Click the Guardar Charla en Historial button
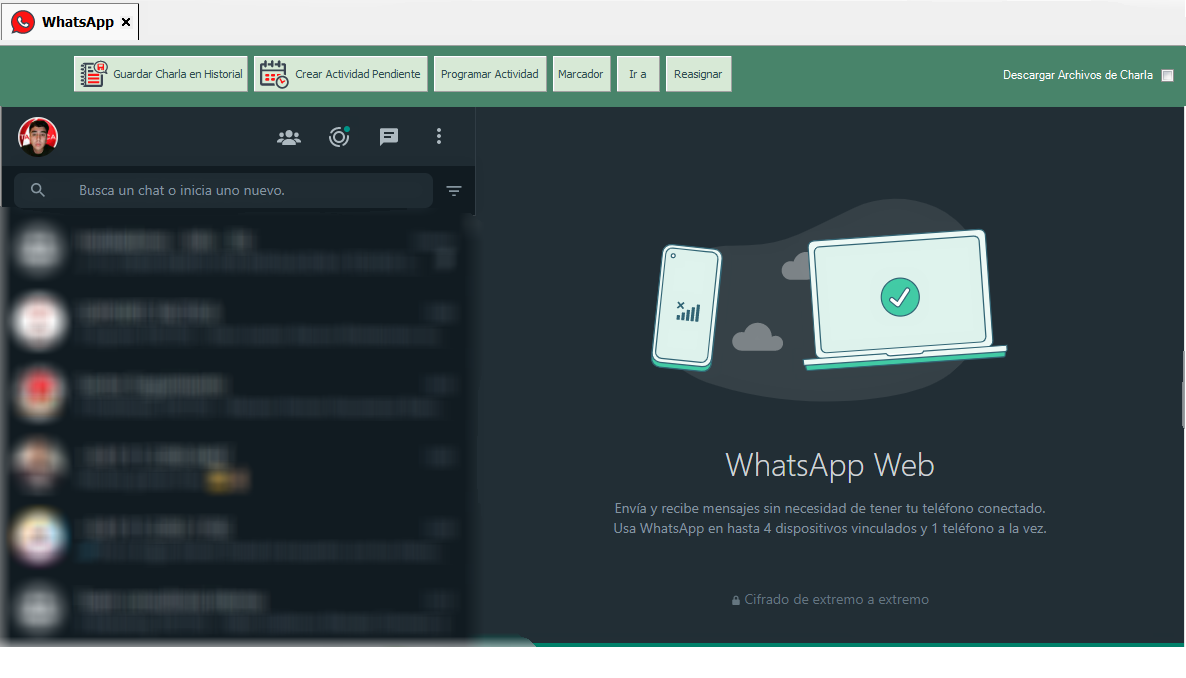 (161, 74)
